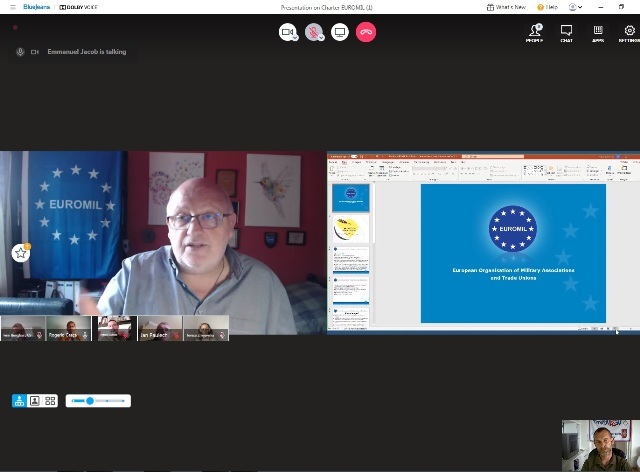Open the hamburger menu beside BlueJeans logo

click(12, 7)
